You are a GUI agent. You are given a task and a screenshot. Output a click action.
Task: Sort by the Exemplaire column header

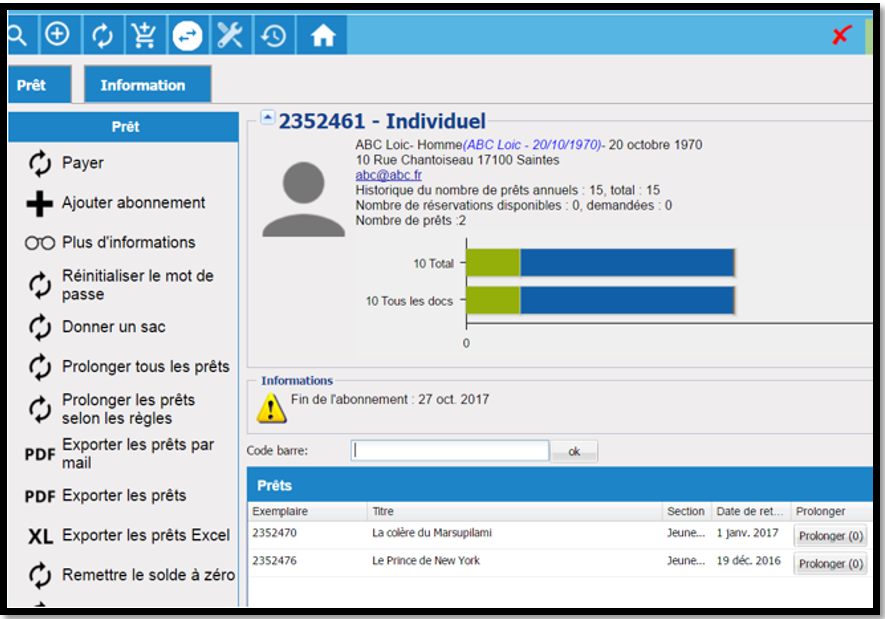point(308,511)
